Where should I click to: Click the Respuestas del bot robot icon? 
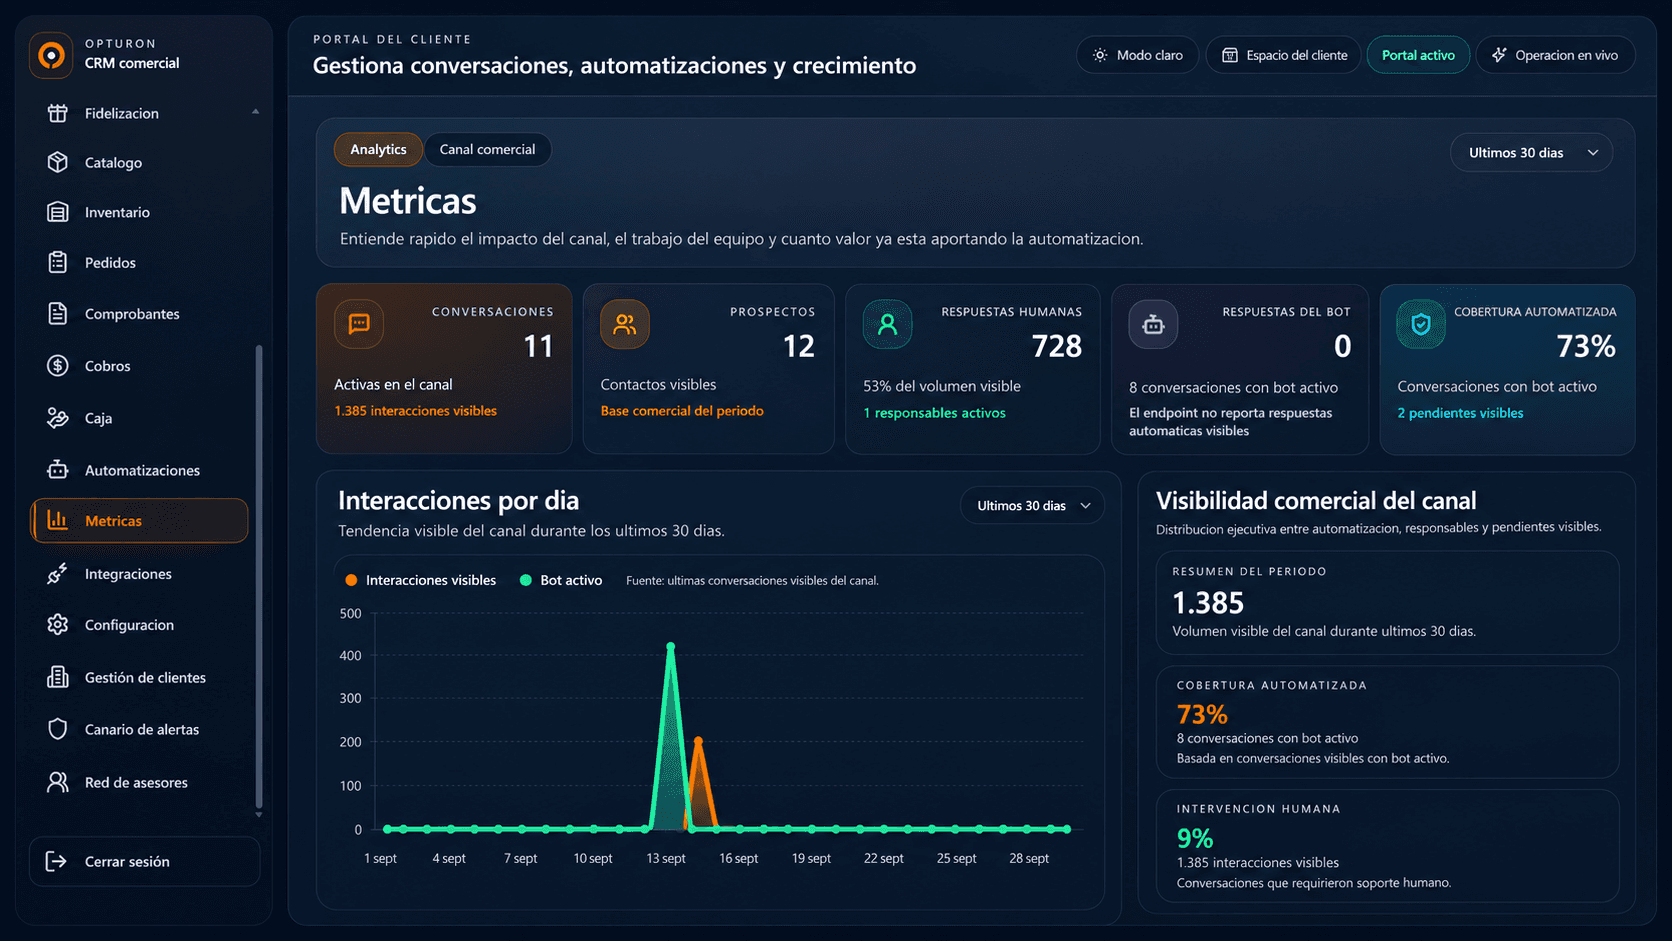coord(1153,324)
